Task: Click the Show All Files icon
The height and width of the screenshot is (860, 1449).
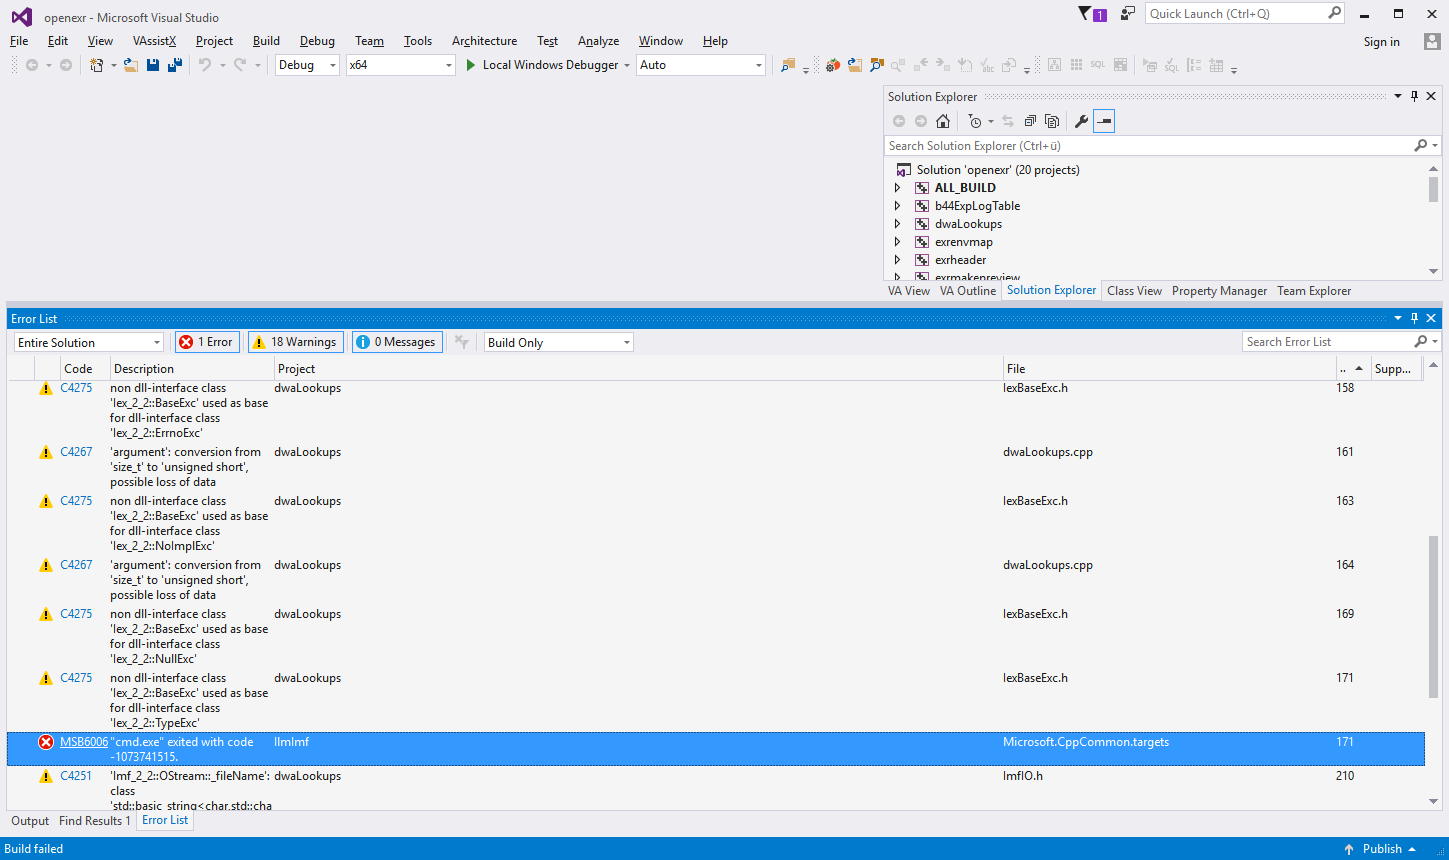Action: pos(1052,121)
